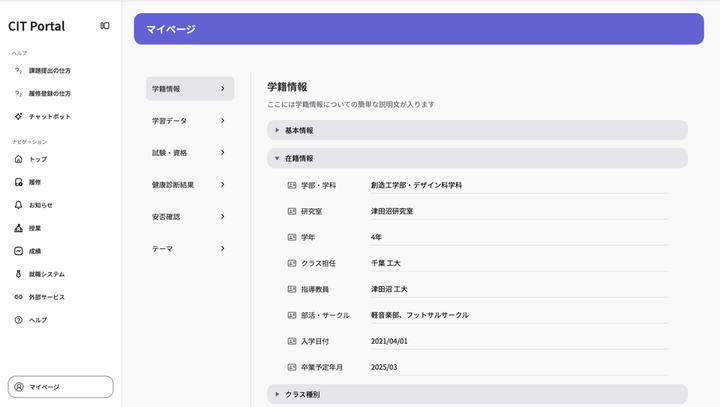Open the 学習データ tab
The image size is (720, 407).
(x=189, y=121)
